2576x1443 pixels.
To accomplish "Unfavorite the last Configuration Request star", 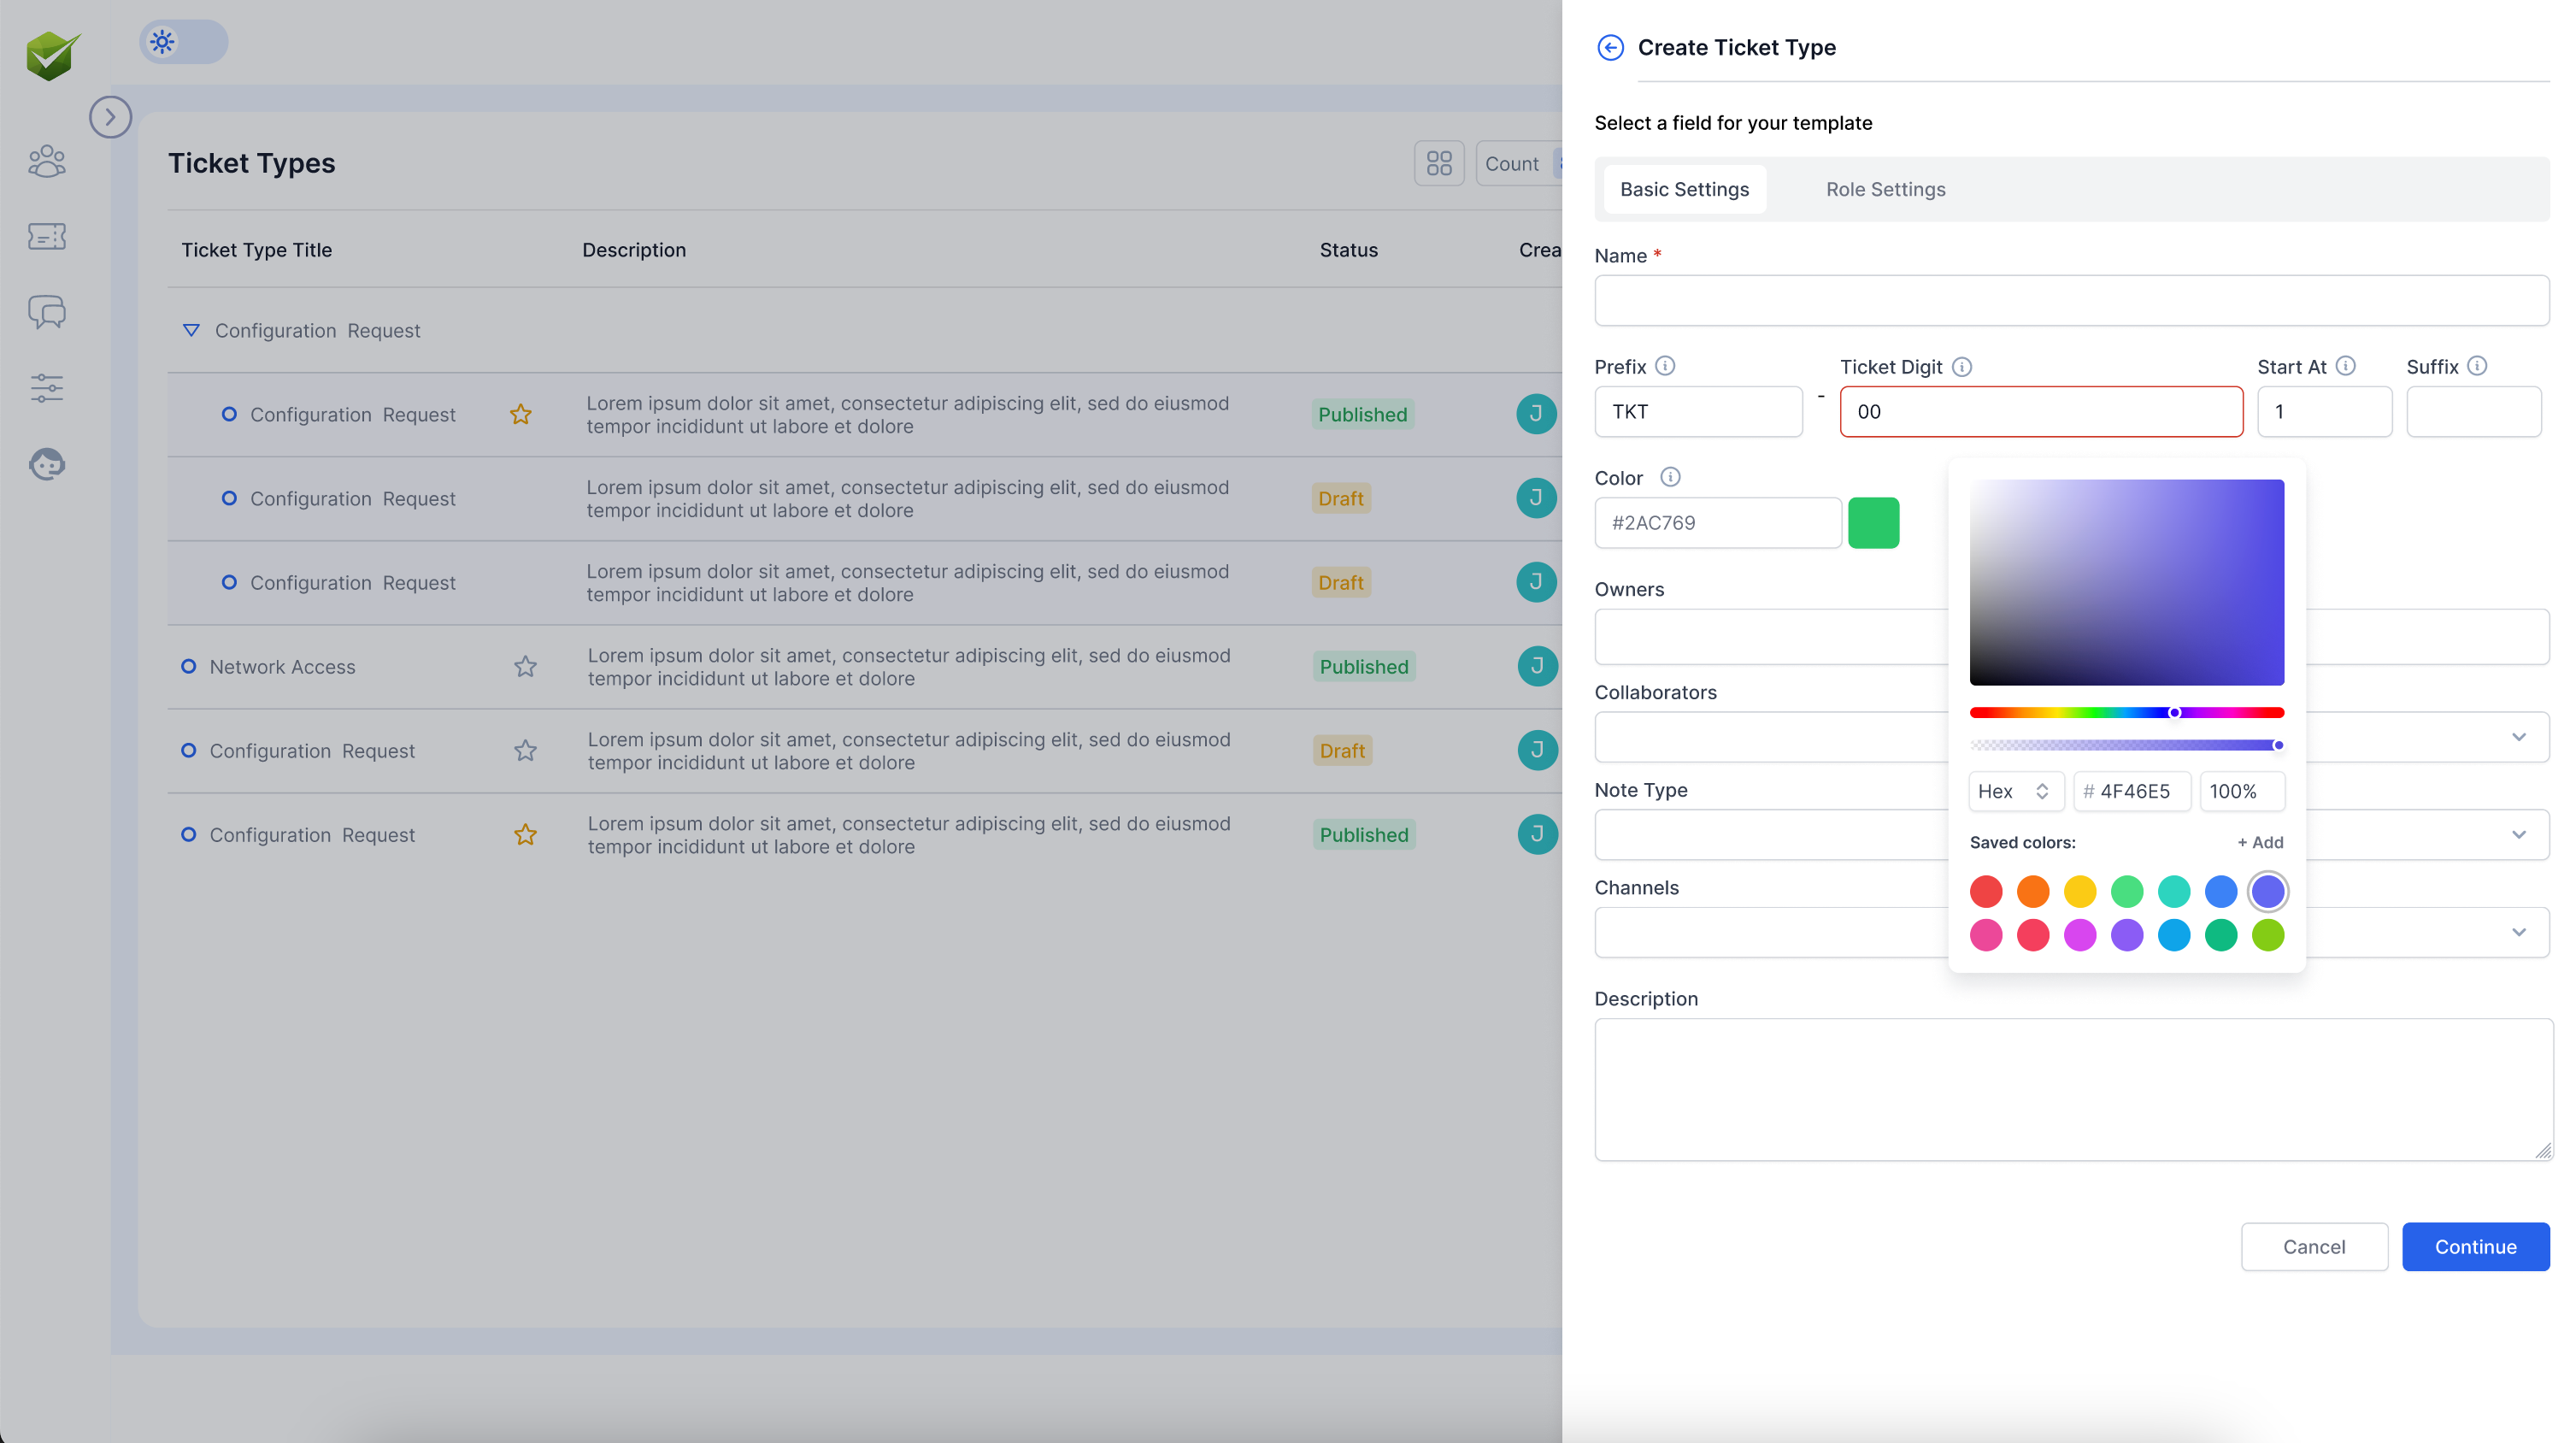I will point(526,834).
